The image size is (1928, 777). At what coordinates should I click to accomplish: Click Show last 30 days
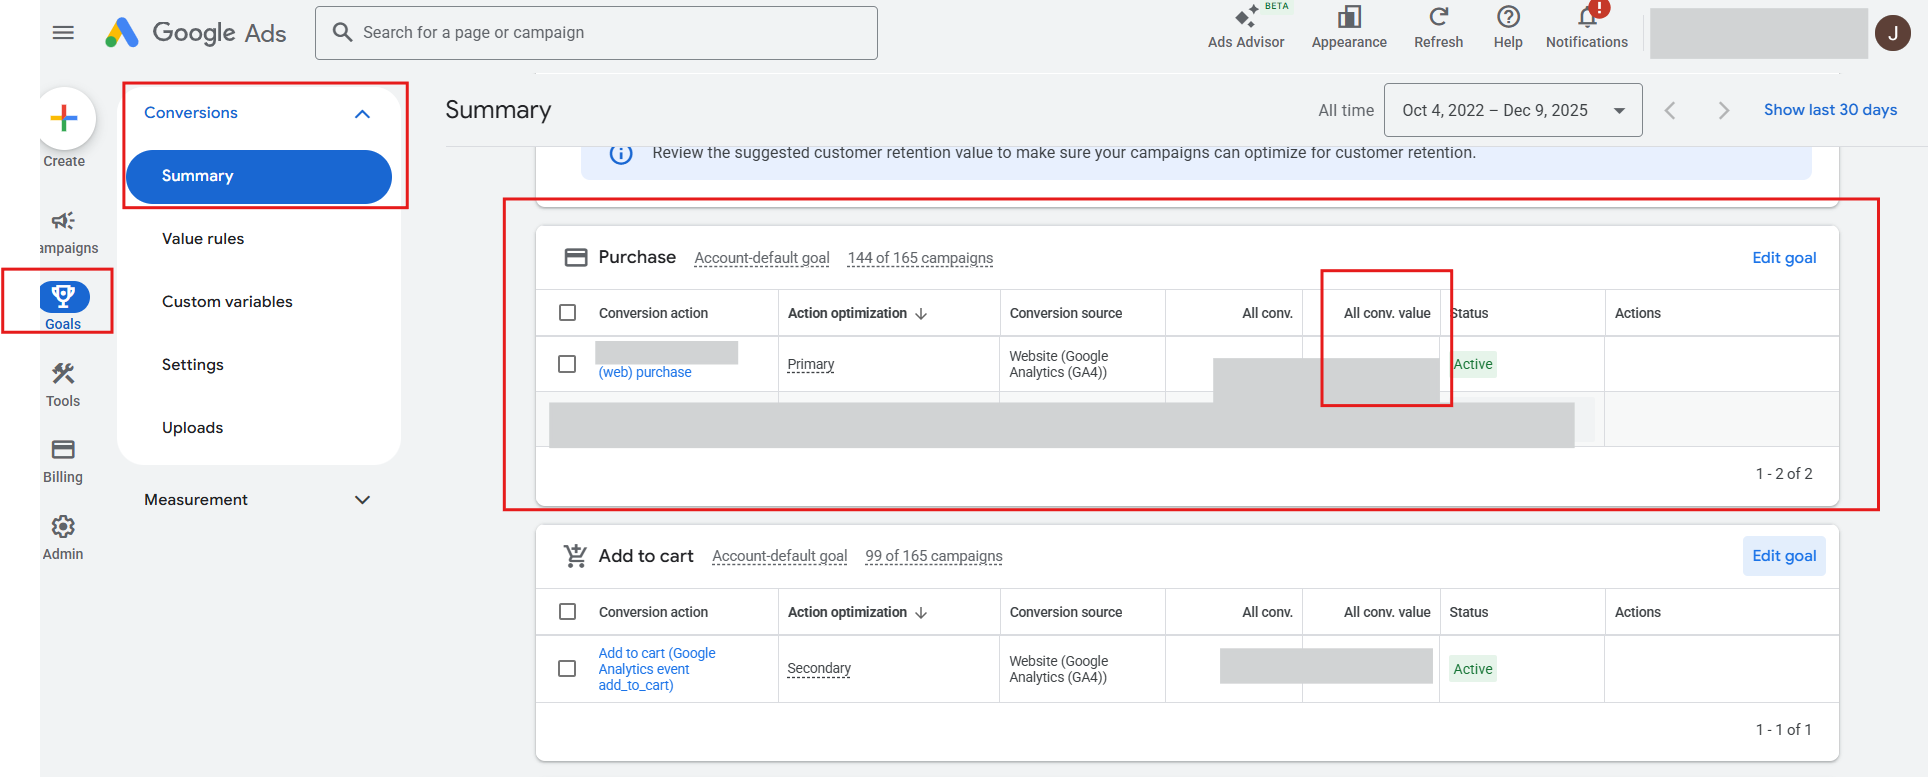click(1830, 110)
